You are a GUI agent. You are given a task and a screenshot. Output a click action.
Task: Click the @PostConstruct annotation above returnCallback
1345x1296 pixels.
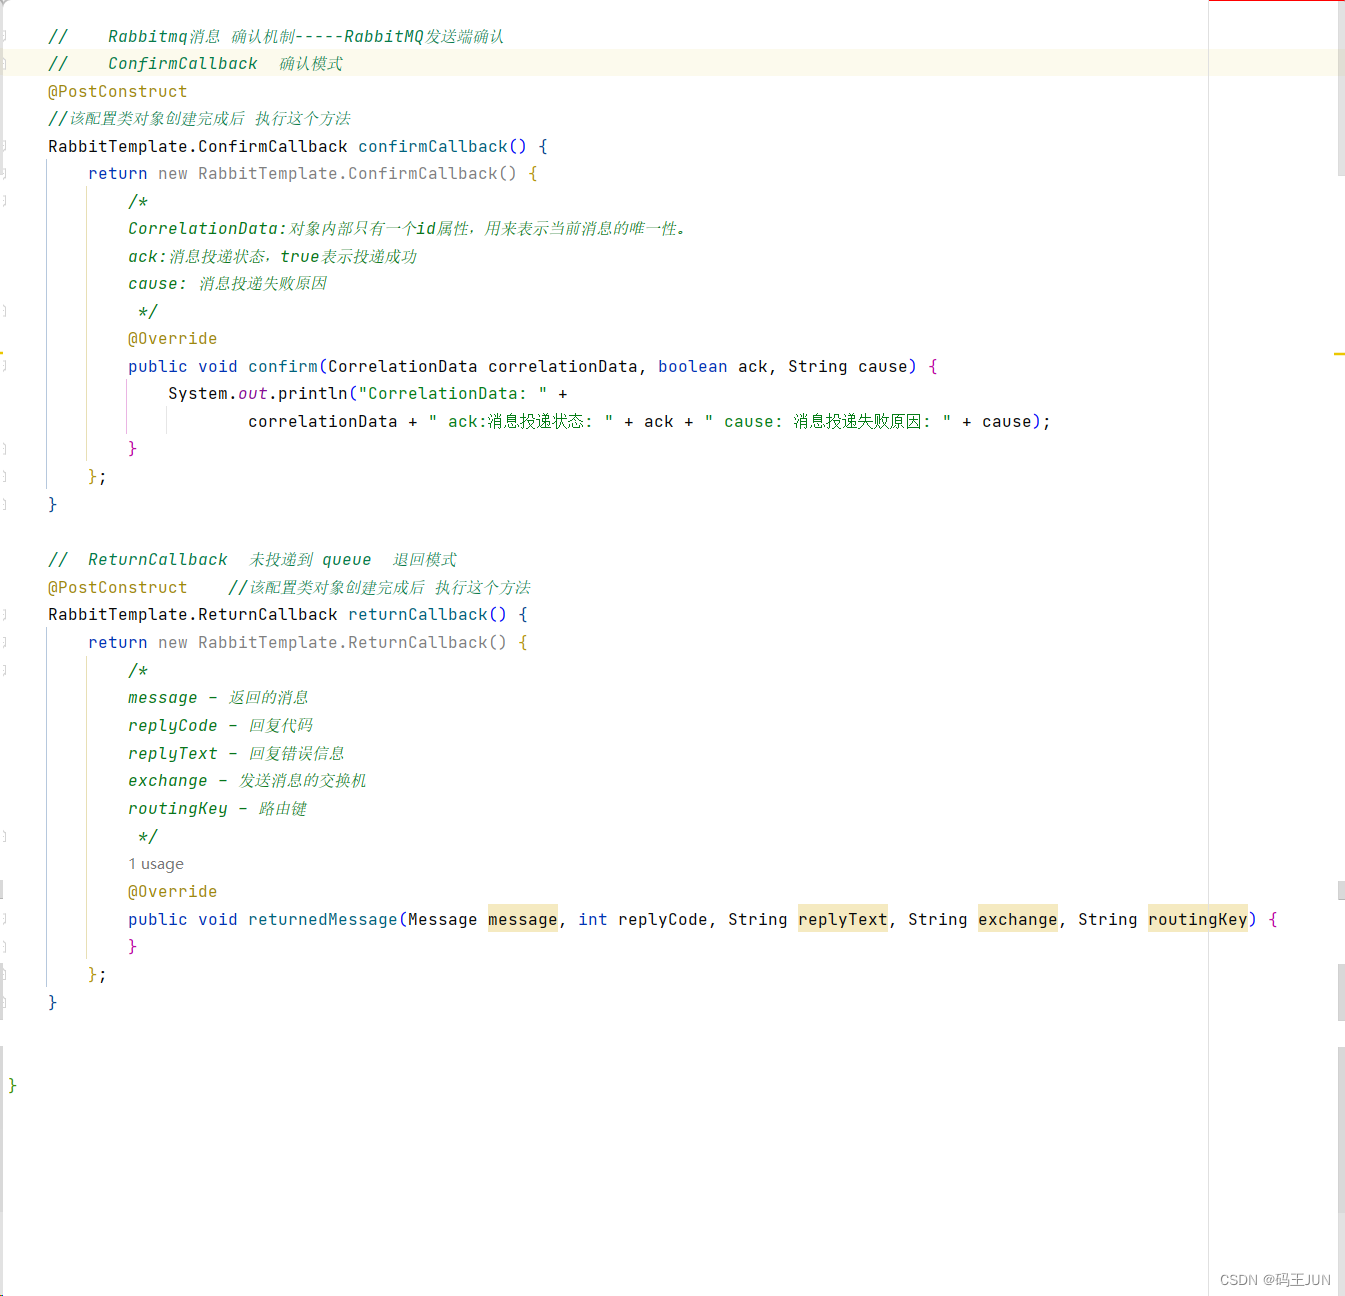point(117,587)
